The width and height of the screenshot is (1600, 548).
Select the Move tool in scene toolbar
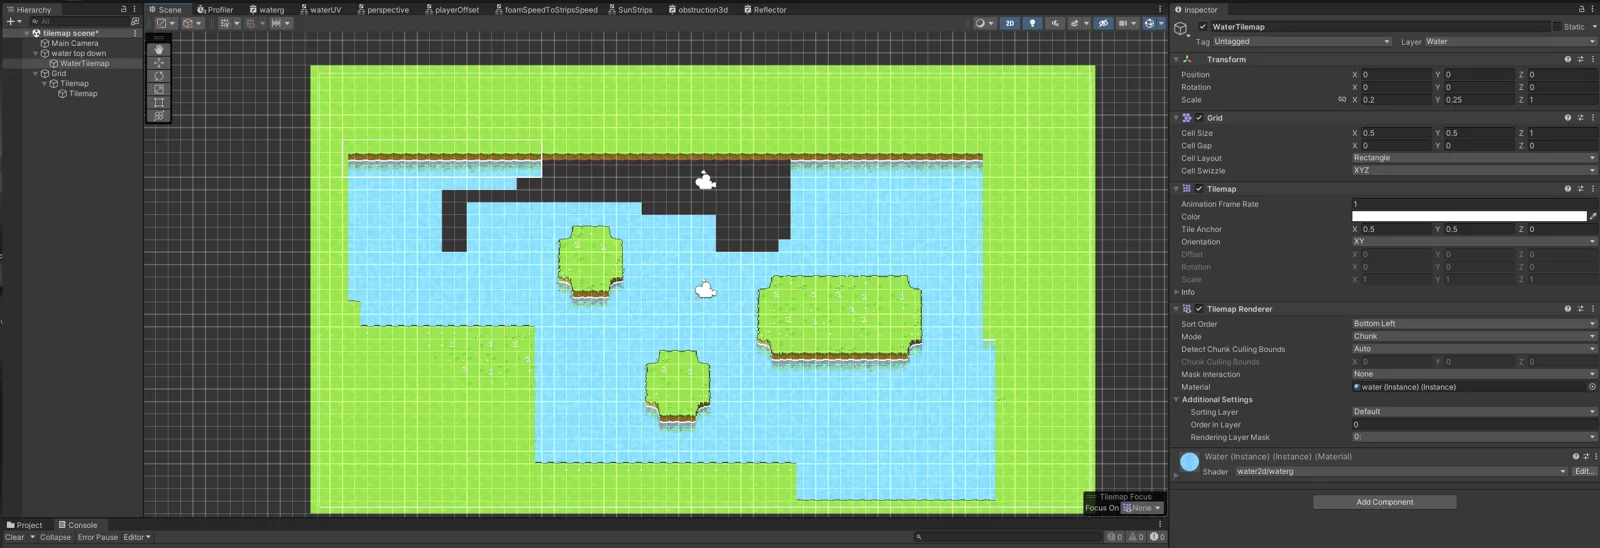pos(159,62)
